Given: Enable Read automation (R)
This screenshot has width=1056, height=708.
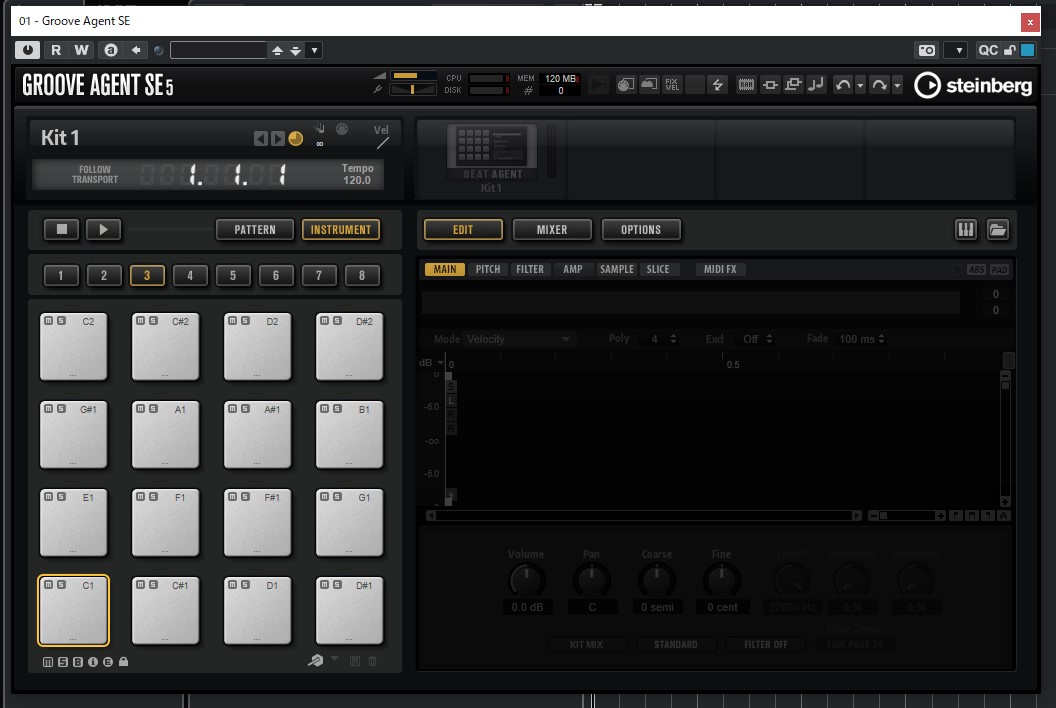Looking at the screenshot, I should click(56, 50).
